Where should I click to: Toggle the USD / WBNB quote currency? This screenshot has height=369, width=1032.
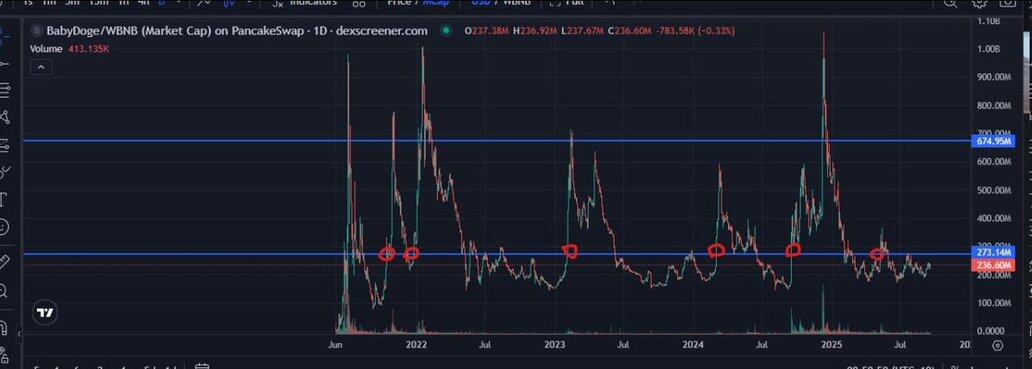(500, 3)
